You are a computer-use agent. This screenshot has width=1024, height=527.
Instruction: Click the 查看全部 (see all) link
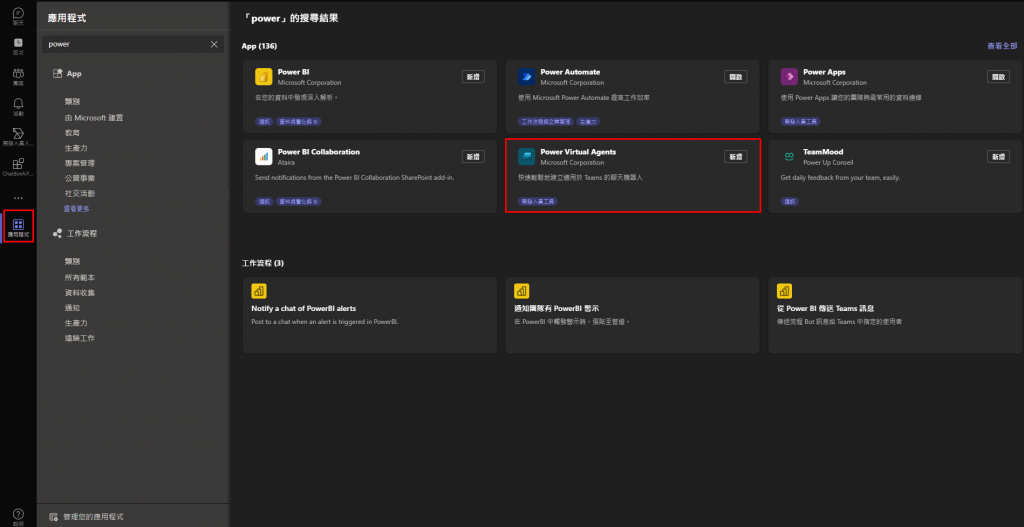pyautogui.click(x=1002, y=46)
